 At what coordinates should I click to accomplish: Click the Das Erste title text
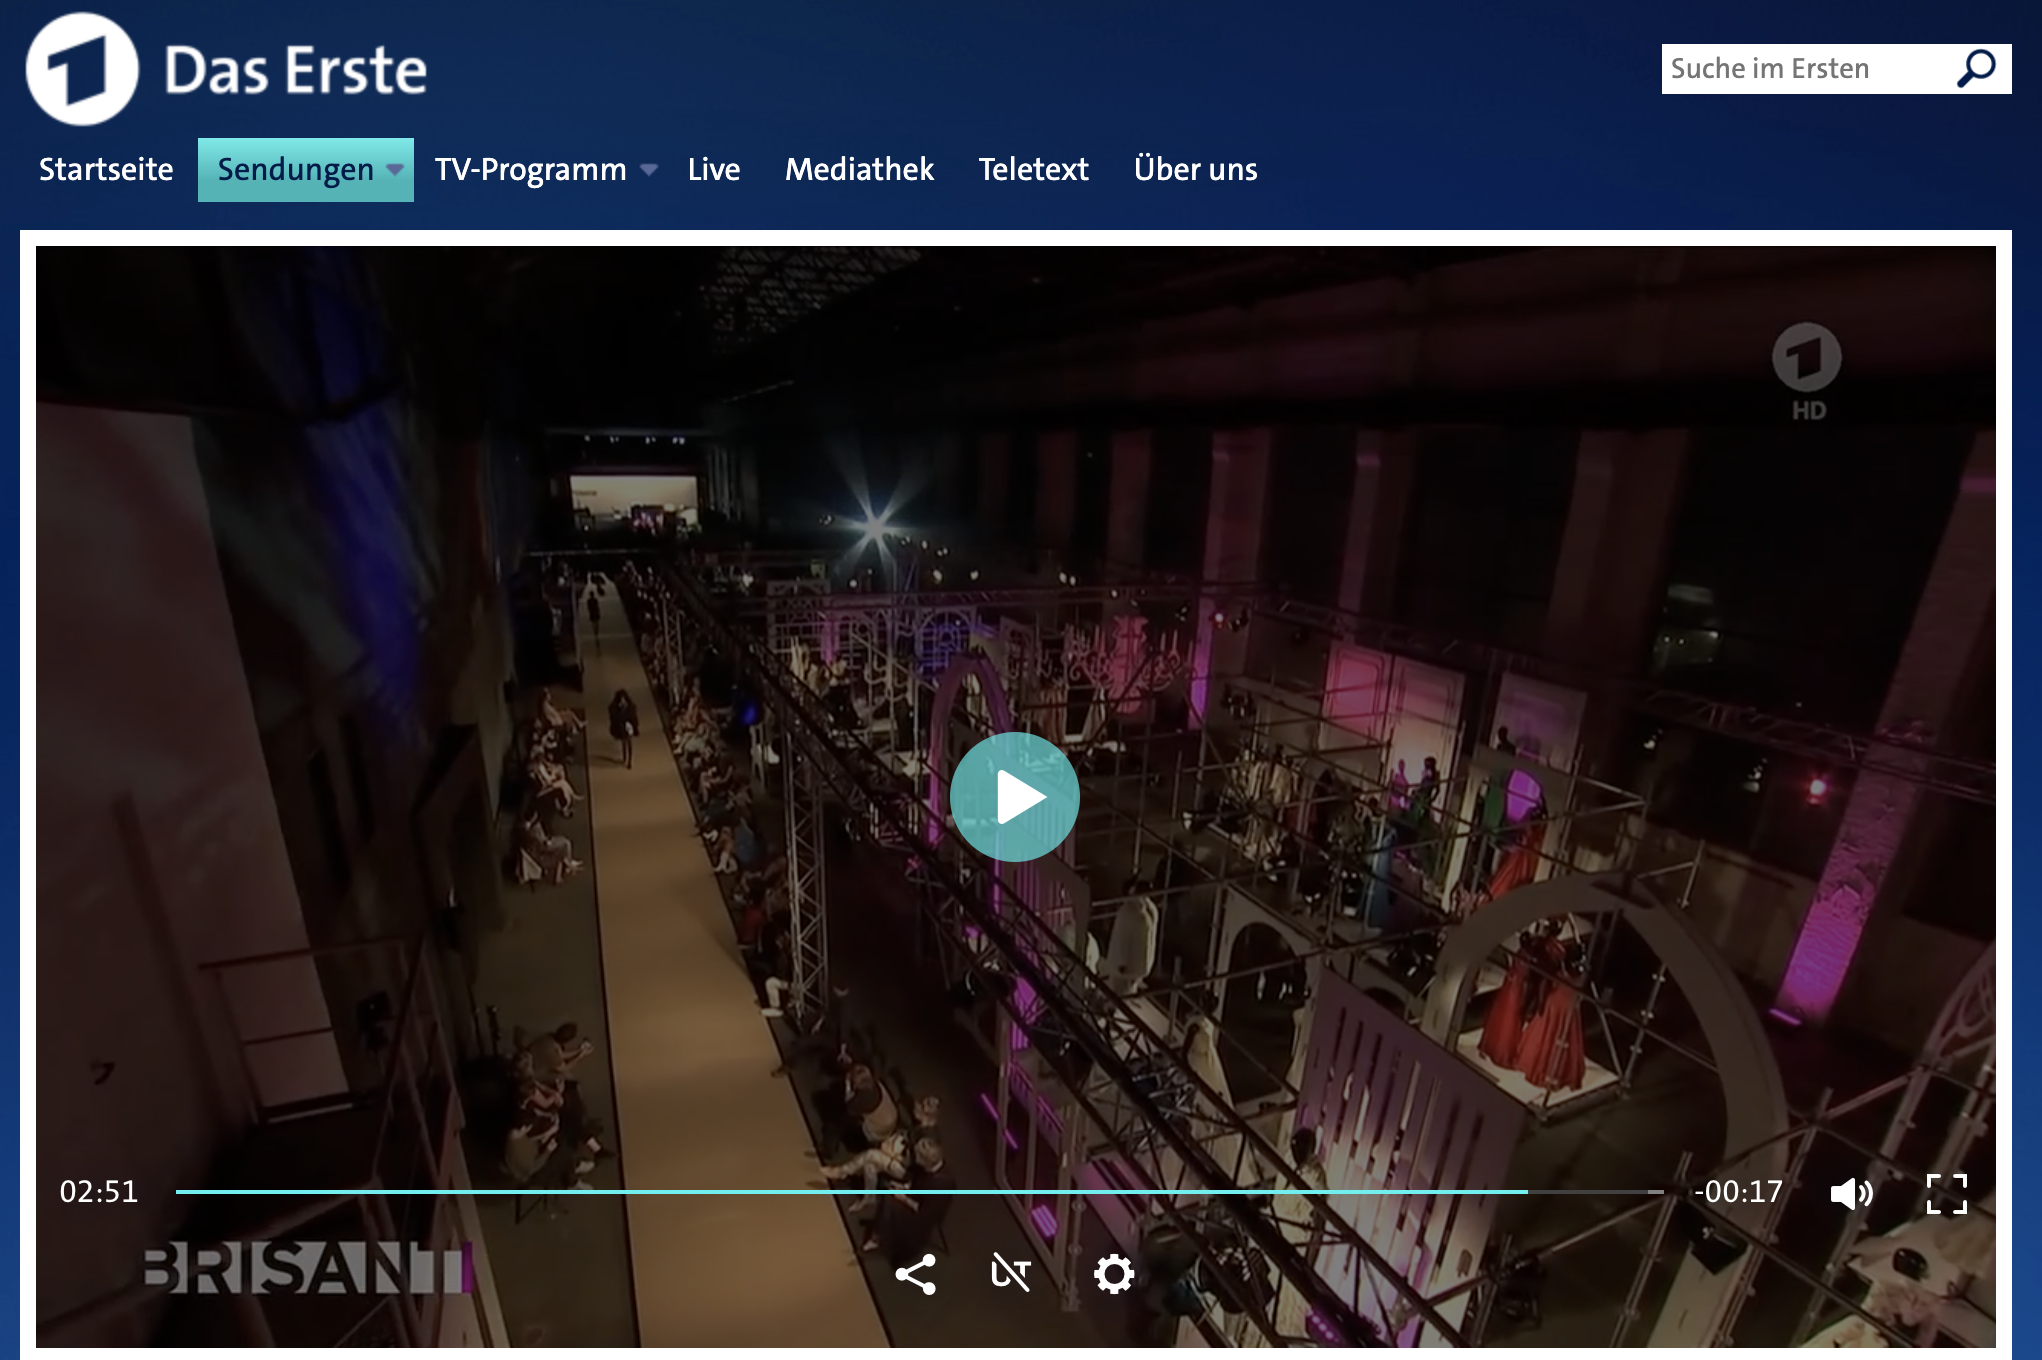click(x=295, y=70)
